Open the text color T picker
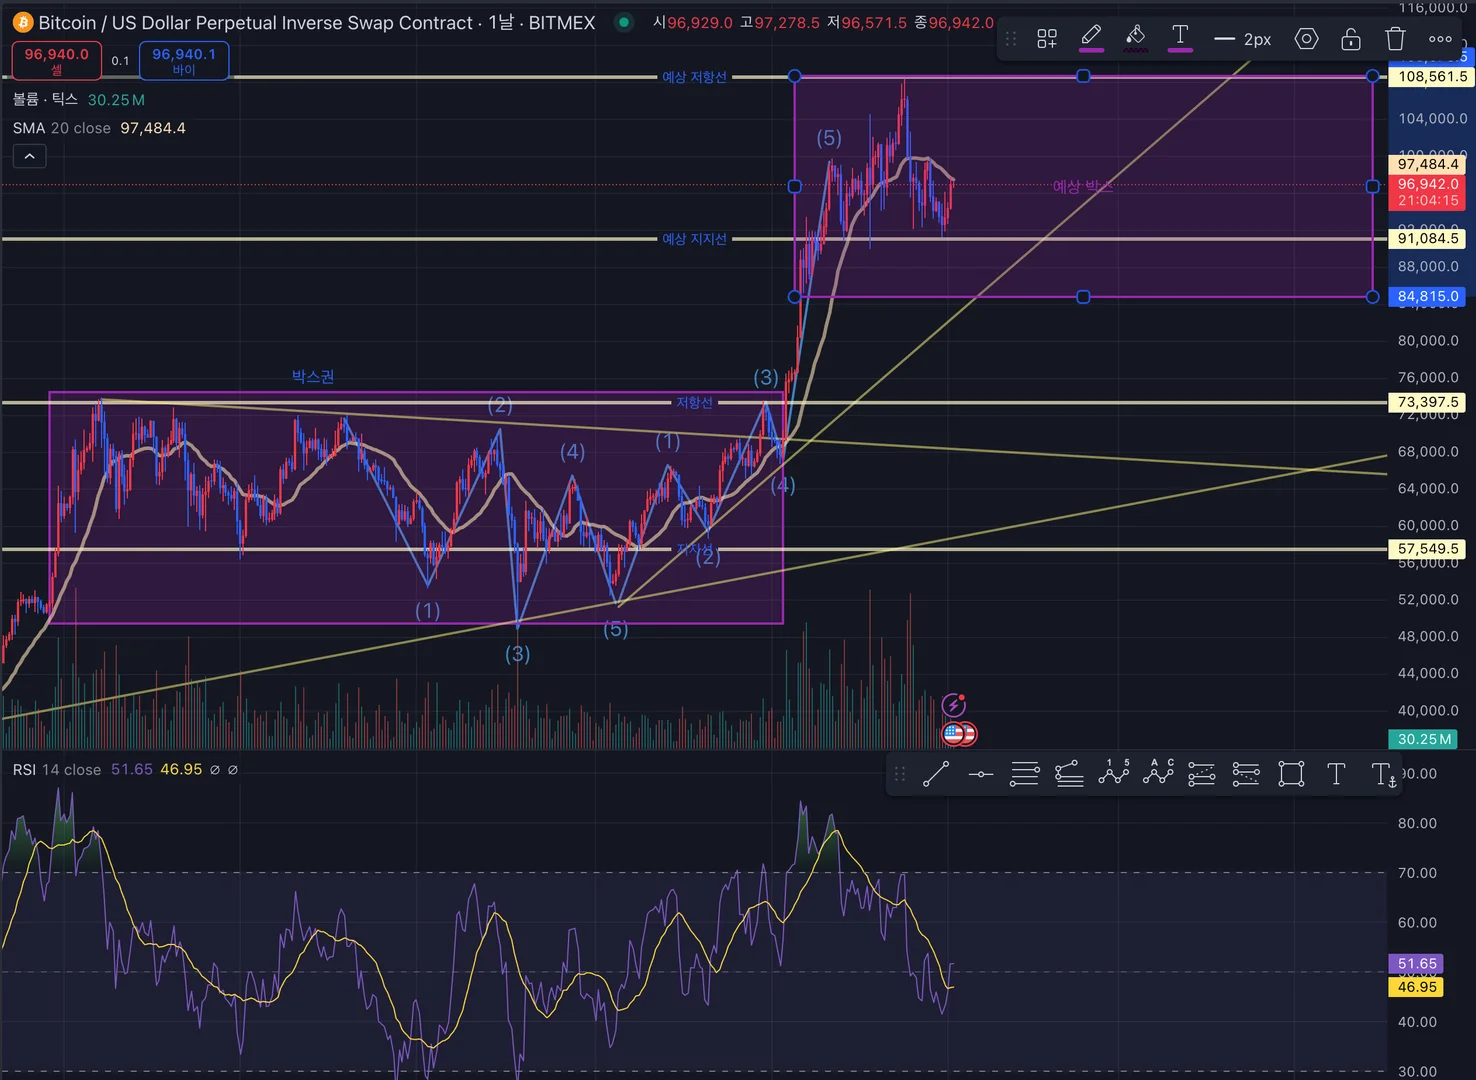 (1180, 38)
